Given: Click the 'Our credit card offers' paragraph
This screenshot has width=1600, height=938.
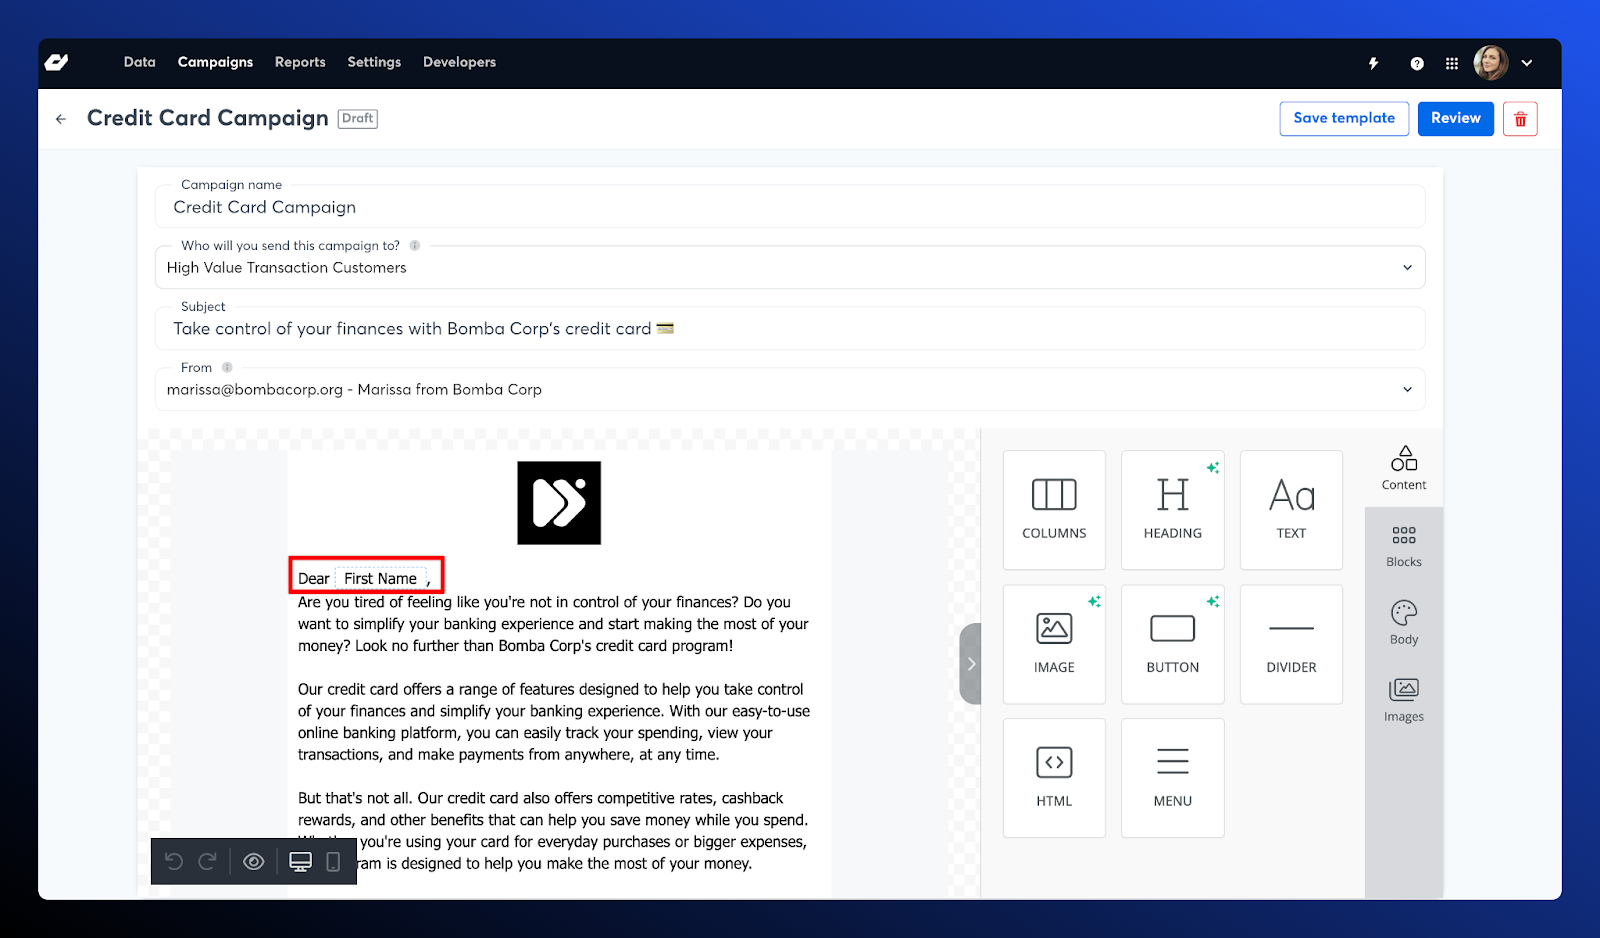Looking at the screenshot, I should (554, 722).
